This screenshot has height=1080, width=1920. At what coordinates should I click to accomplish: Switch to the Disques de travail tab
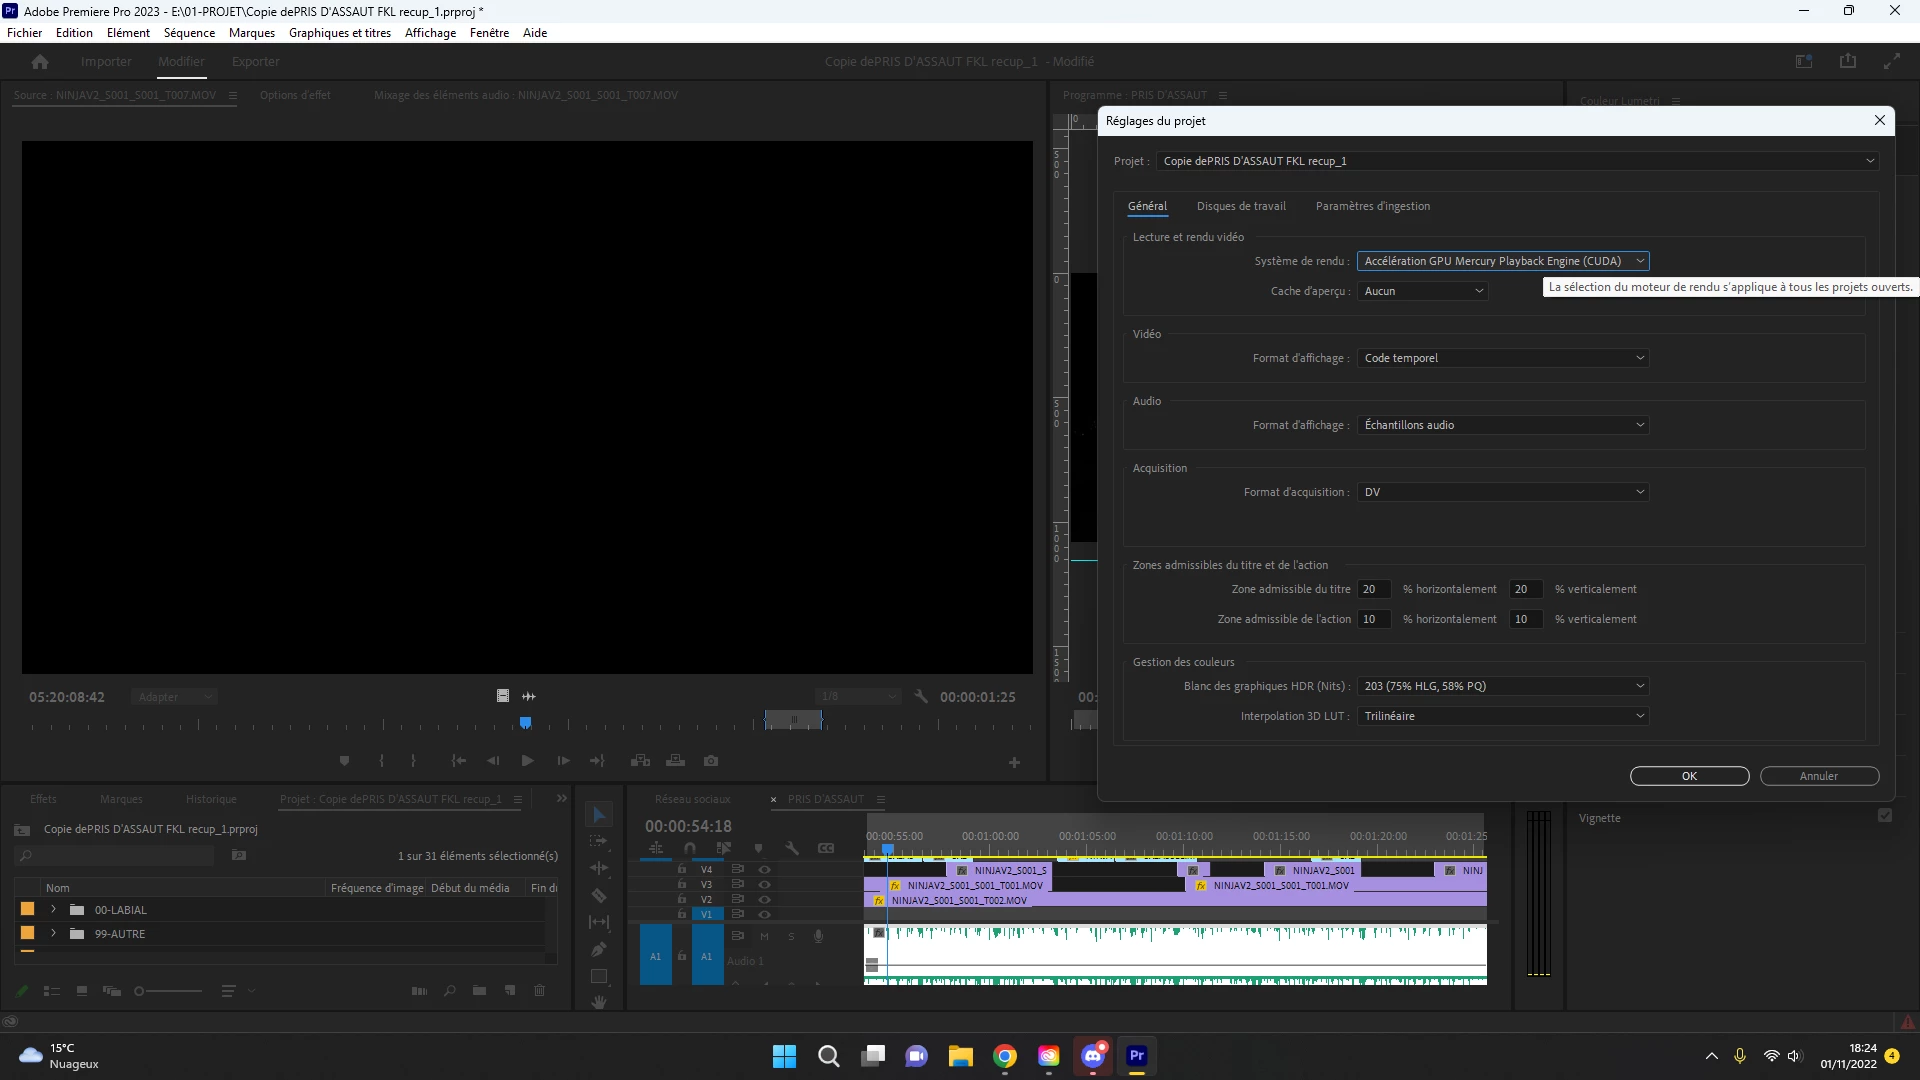pos(1241,206)
